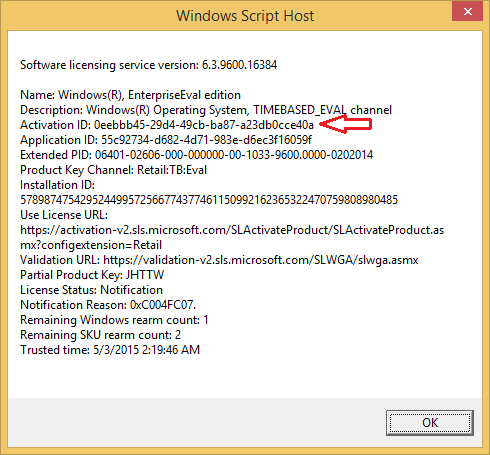Click Notification Reason: 0xC004FC07 line
Image resolution: width=490 pixels, height=455 pixels.
(x=108, y=305)
